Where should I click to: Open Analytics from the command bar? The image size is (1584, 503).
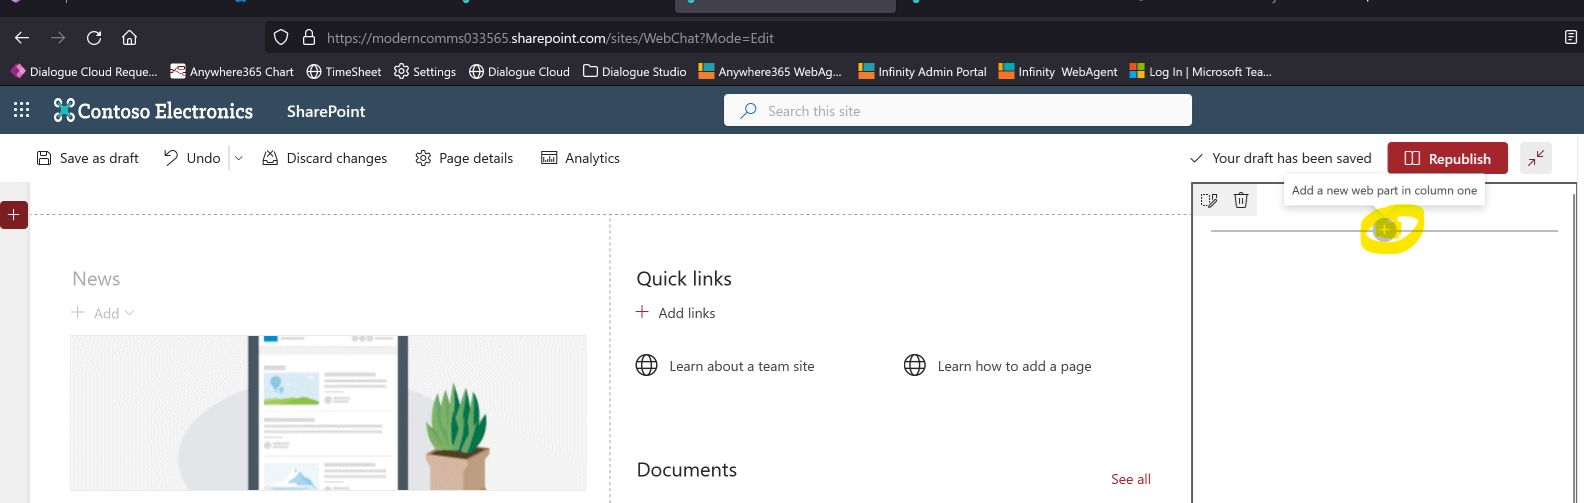click(580, 158)
